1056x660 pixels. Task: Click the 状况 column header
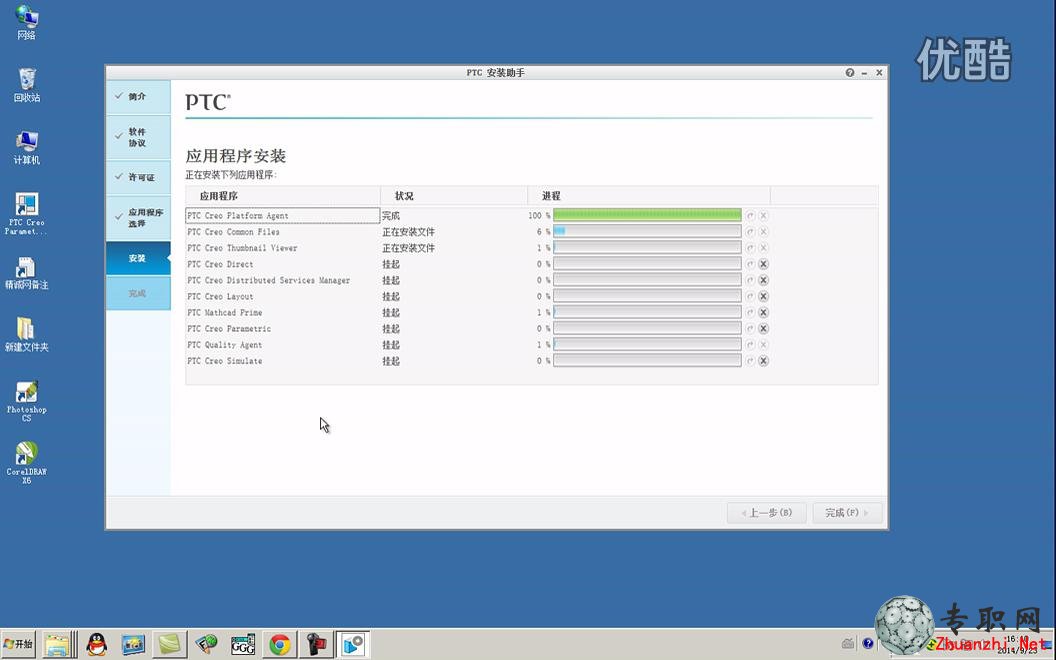click(454, 196)
